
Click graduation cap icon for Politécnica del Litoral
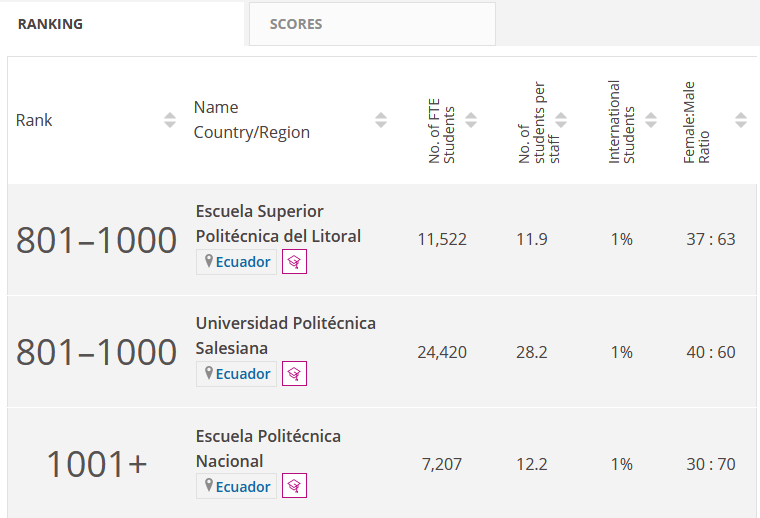(294, 262)
